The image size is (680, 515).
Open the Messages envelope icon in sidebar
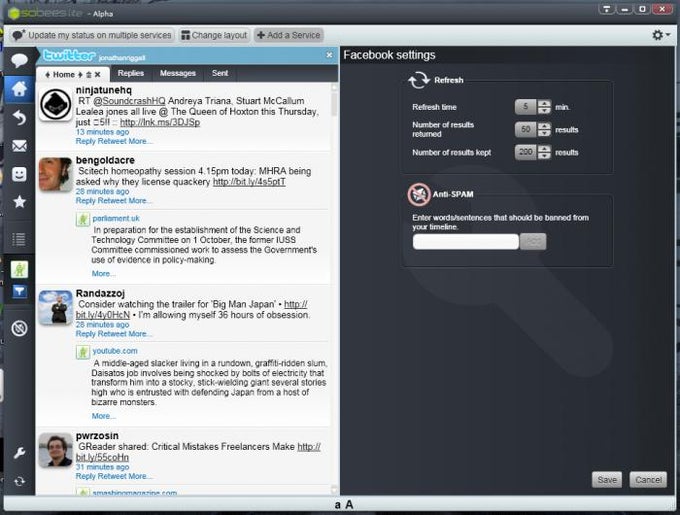coord(19,146)
